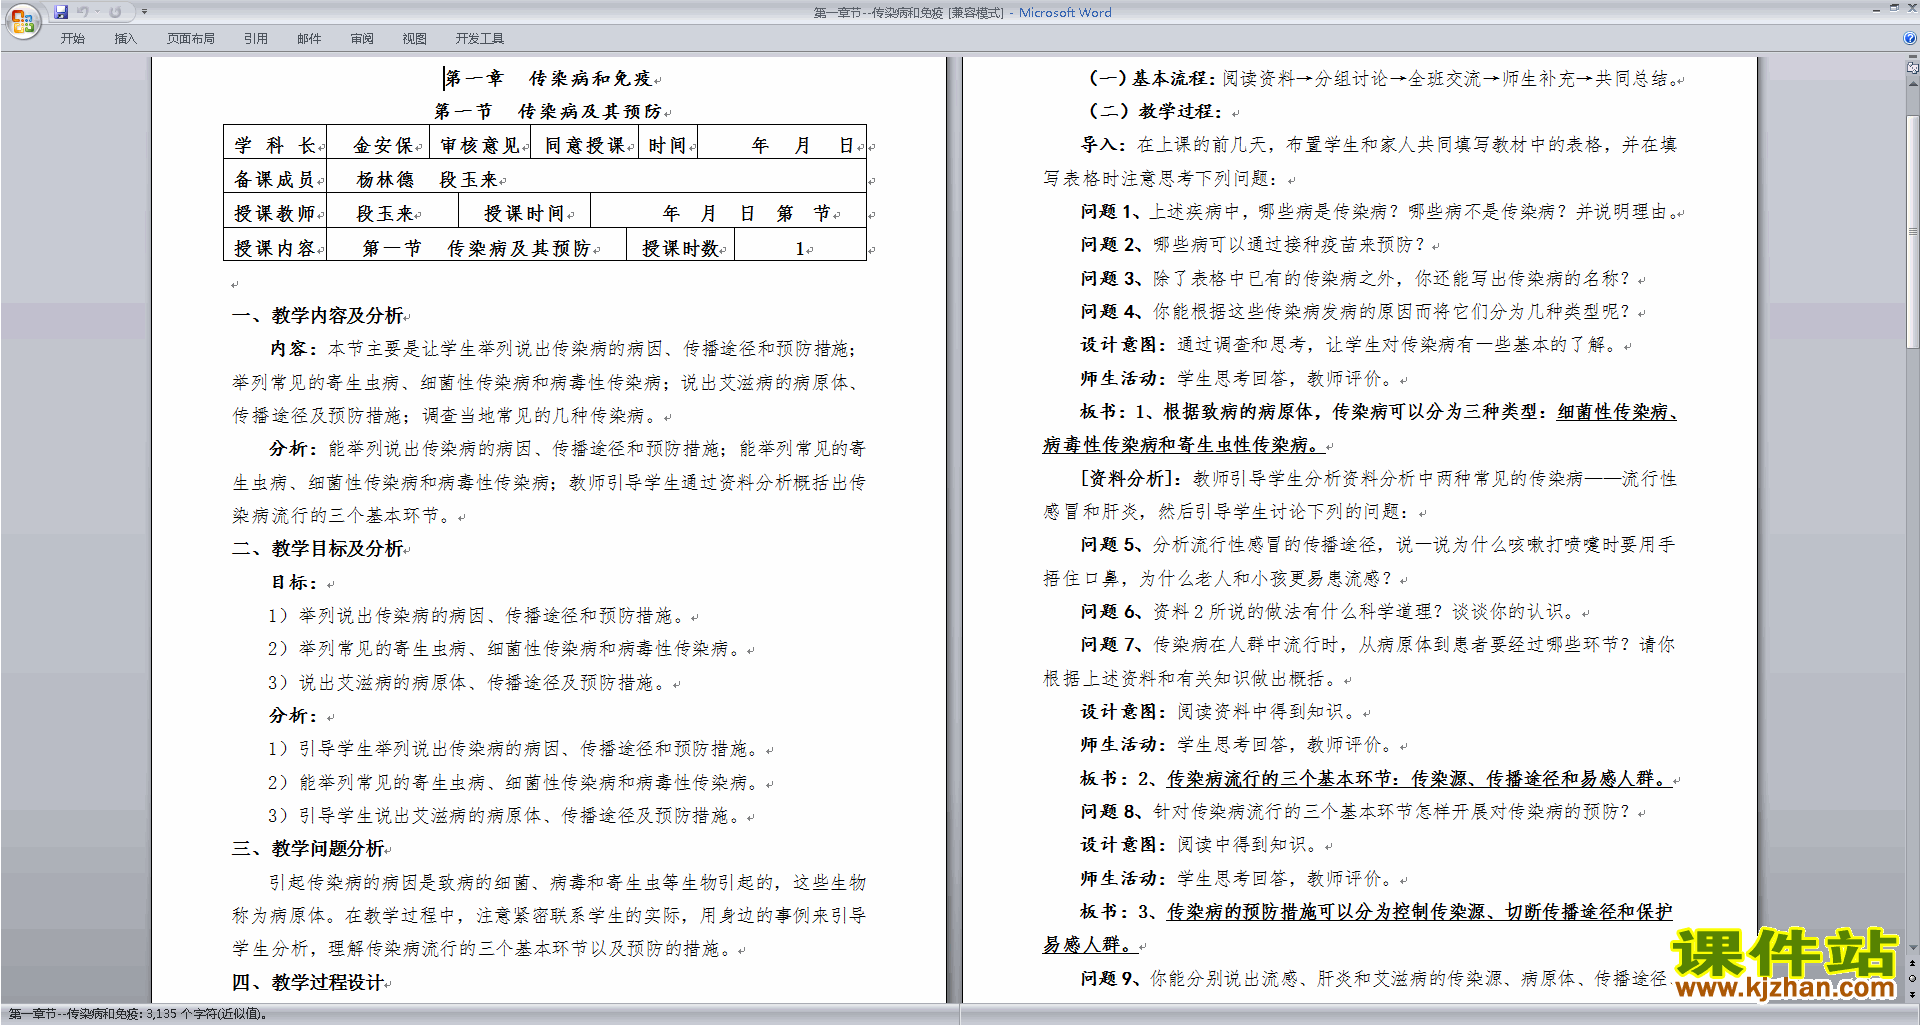1920x1025 pixels.
Task: Click heading 二、教学目标及分析
Action: (x=318, y=548)
